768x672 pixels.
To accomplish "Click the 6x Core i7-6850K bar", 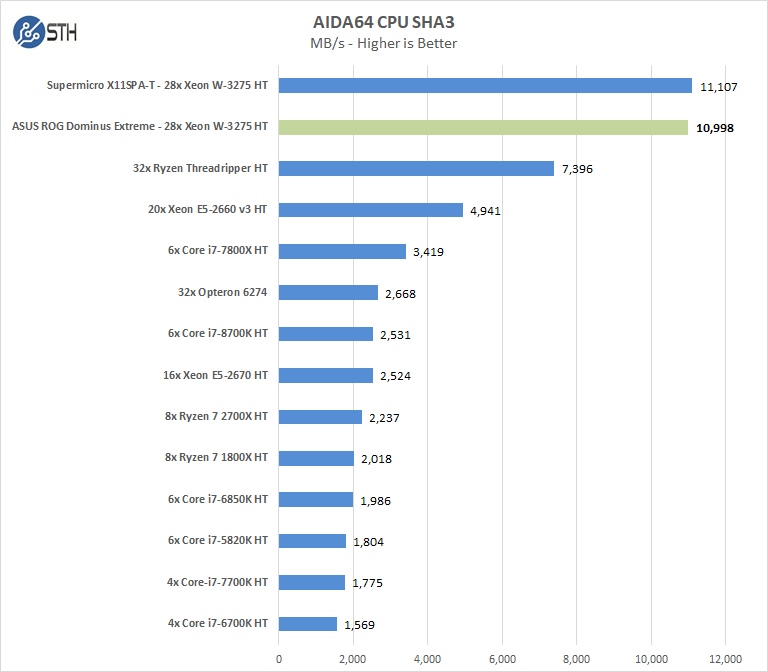I will [x=316, y=500].
